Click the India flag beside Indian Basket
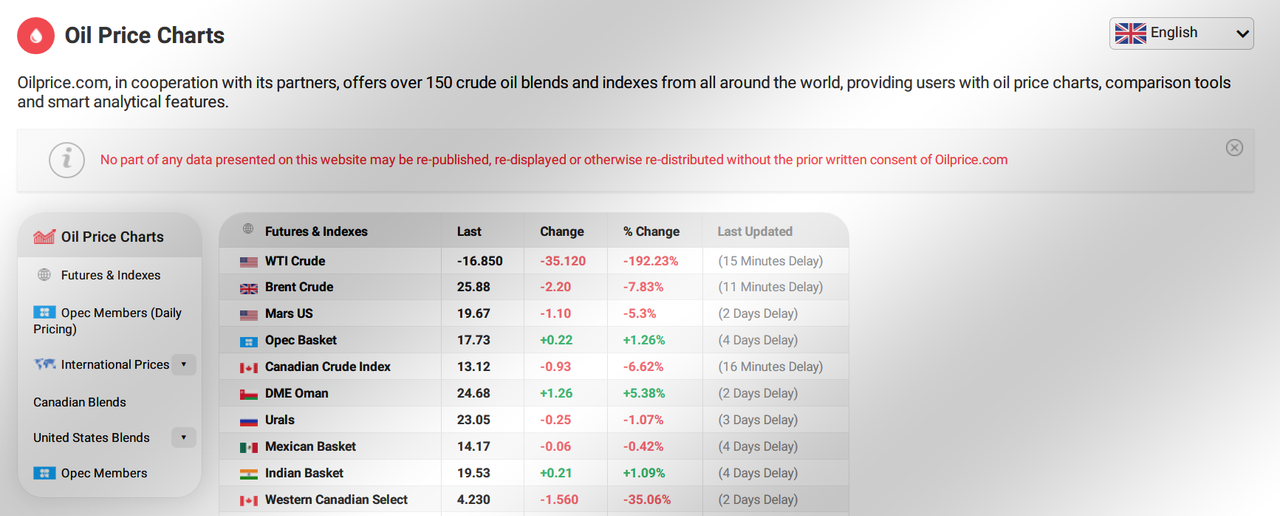Viewport: 1280px width, 516px height. (249, 474)
